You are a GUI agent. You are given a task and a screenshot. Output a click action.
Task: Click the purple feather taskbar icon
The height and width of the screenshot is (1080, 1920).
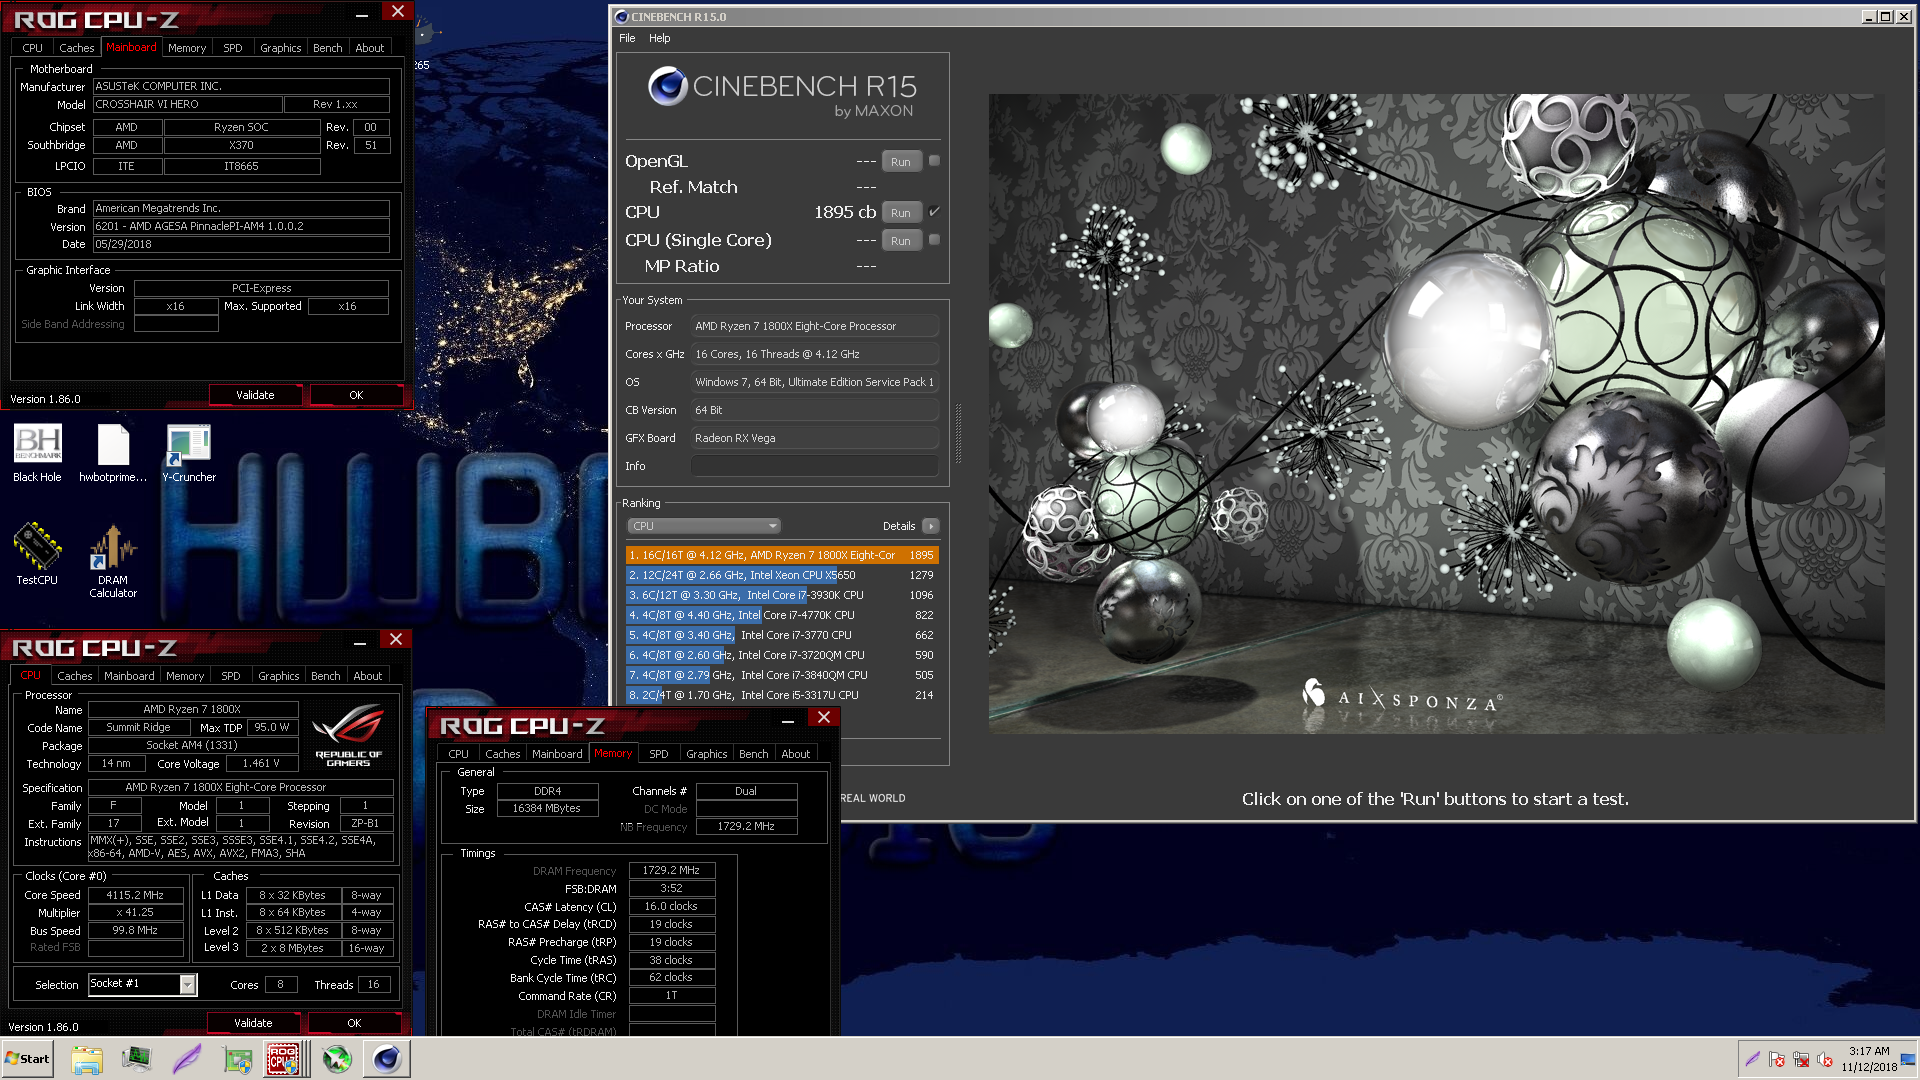[187, 1059]
